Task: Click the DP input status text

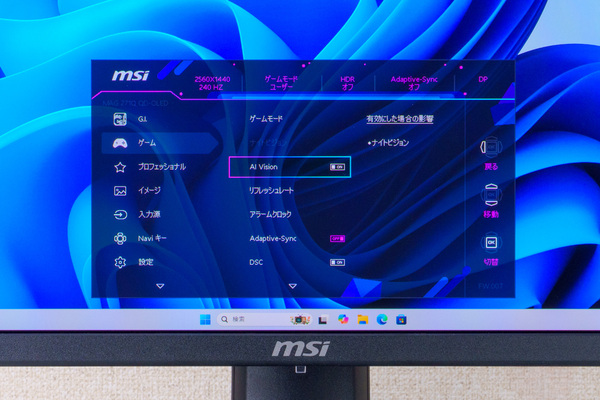Action: coord(483,79)
